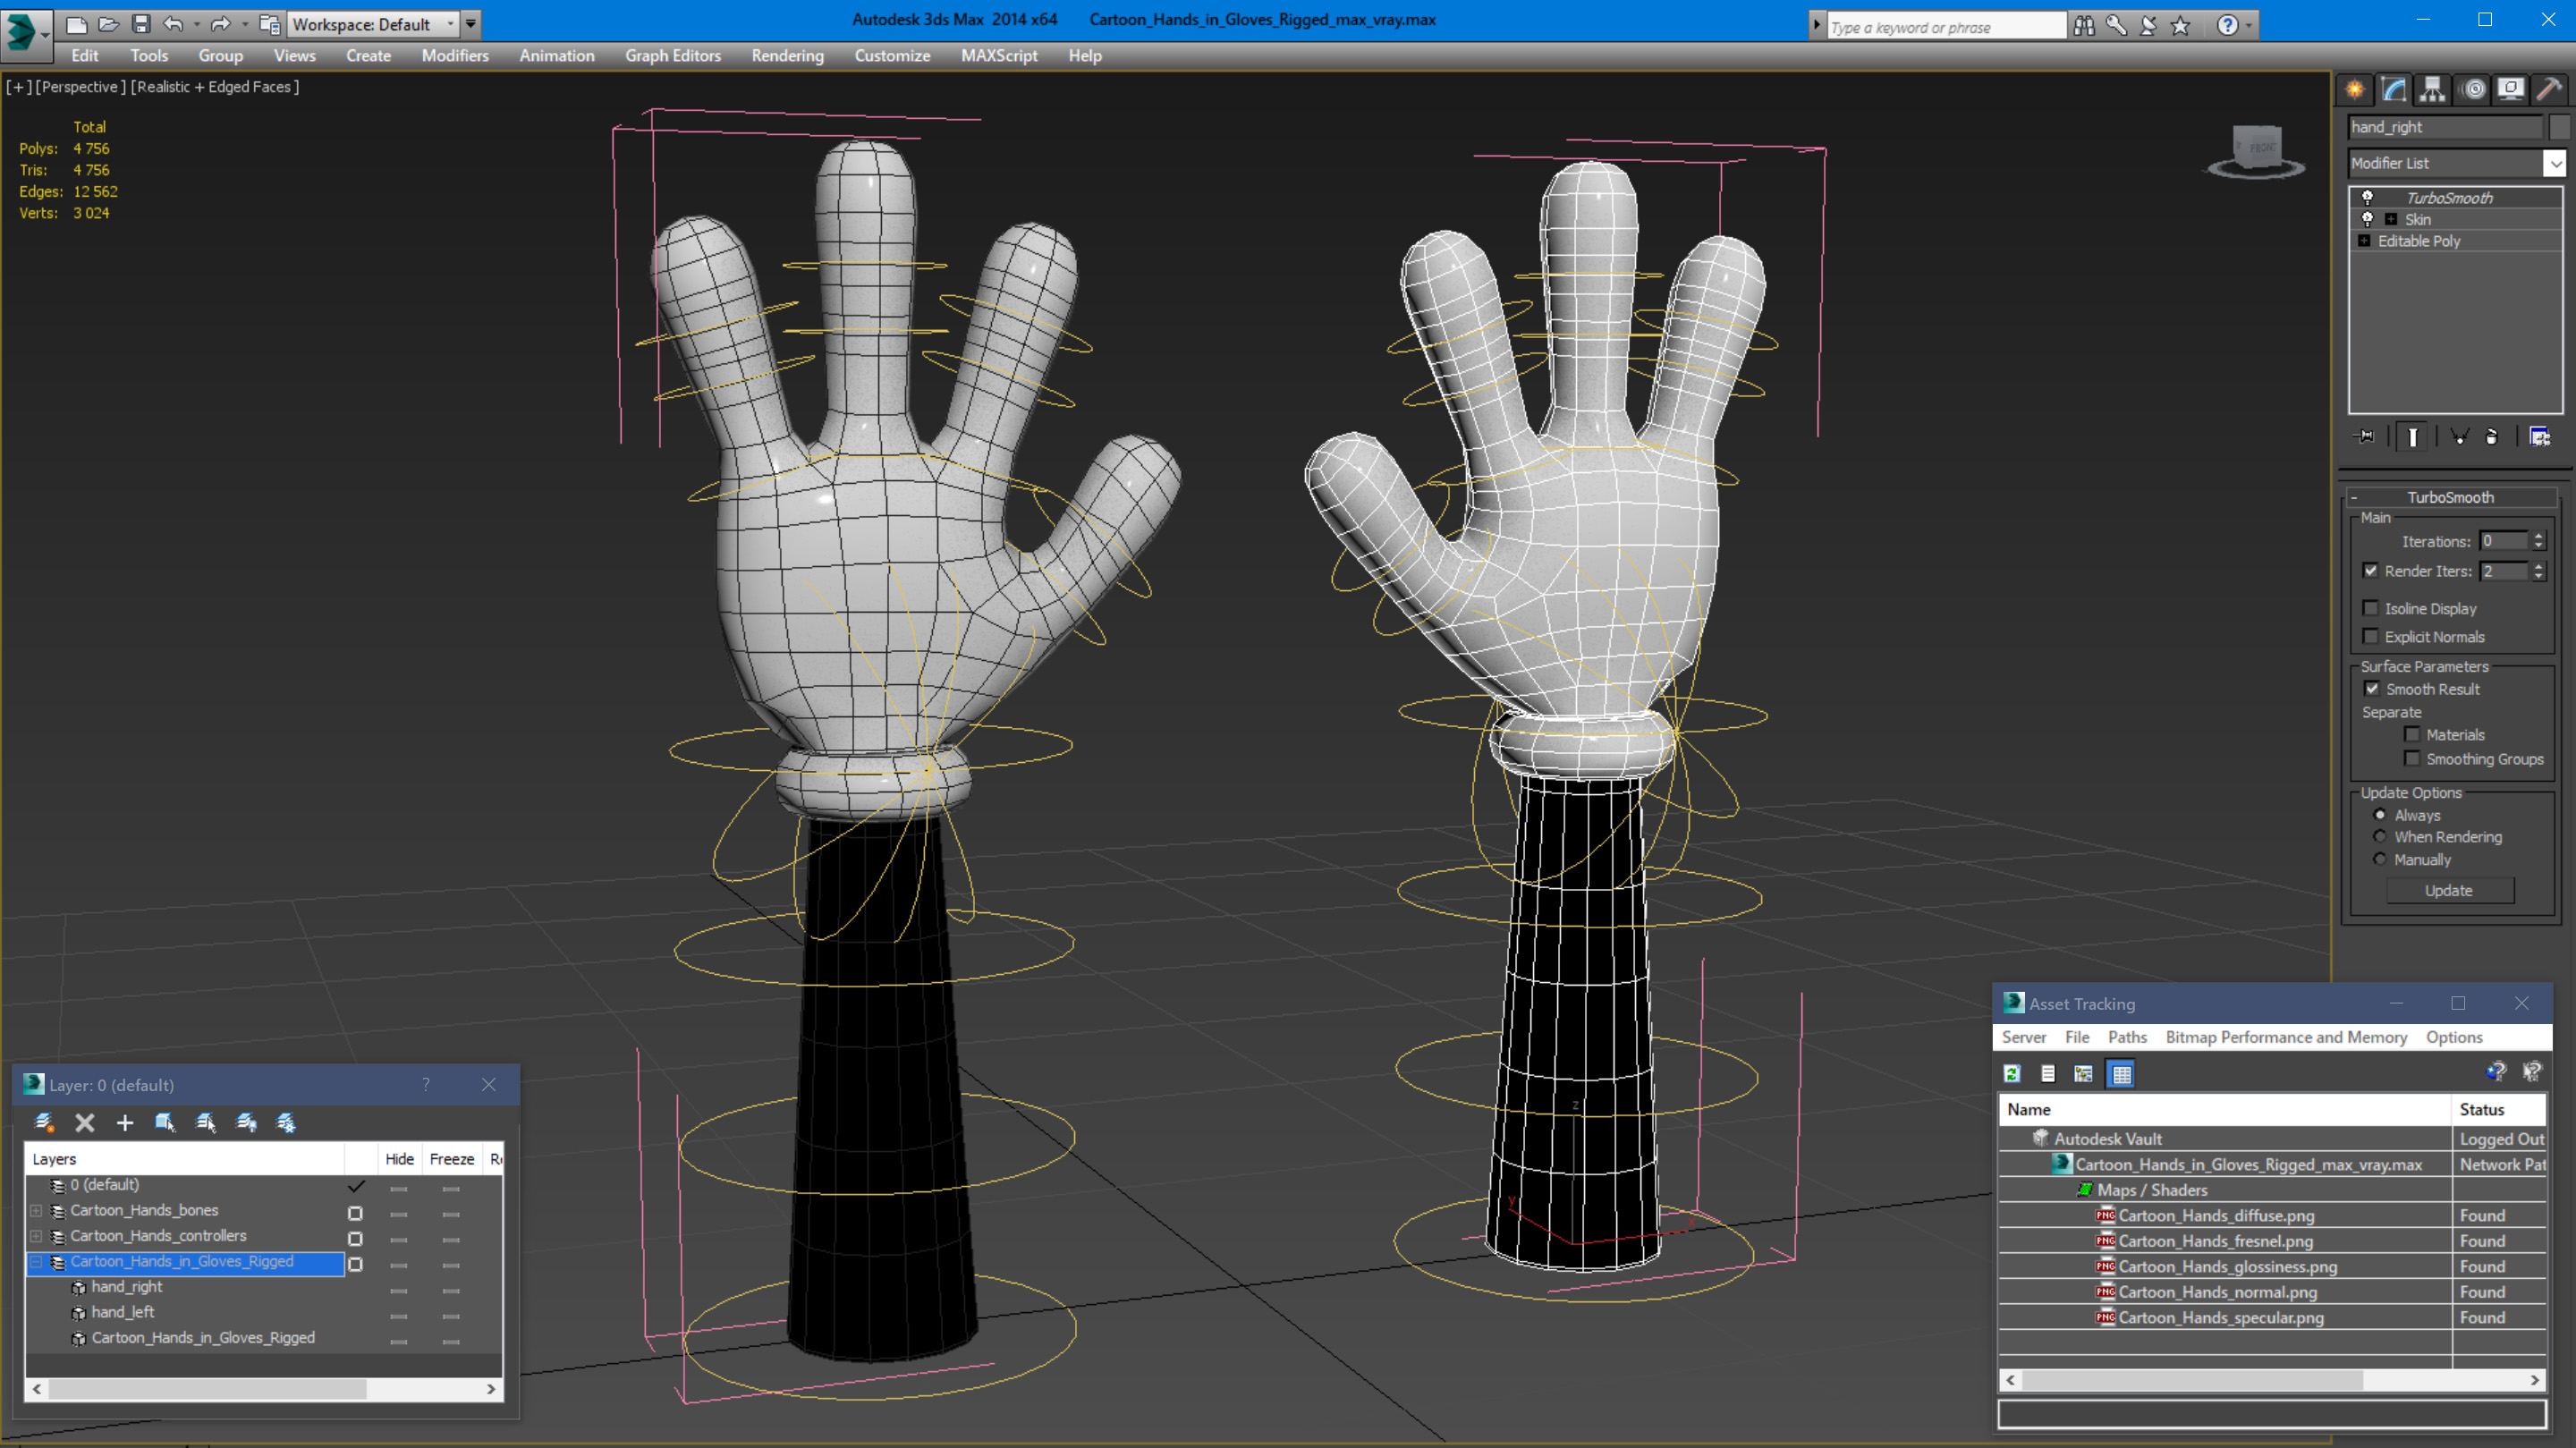Click Create New Layer icon in Layer dialog
The image size is (2576, 1448).
pos(44,1123)
